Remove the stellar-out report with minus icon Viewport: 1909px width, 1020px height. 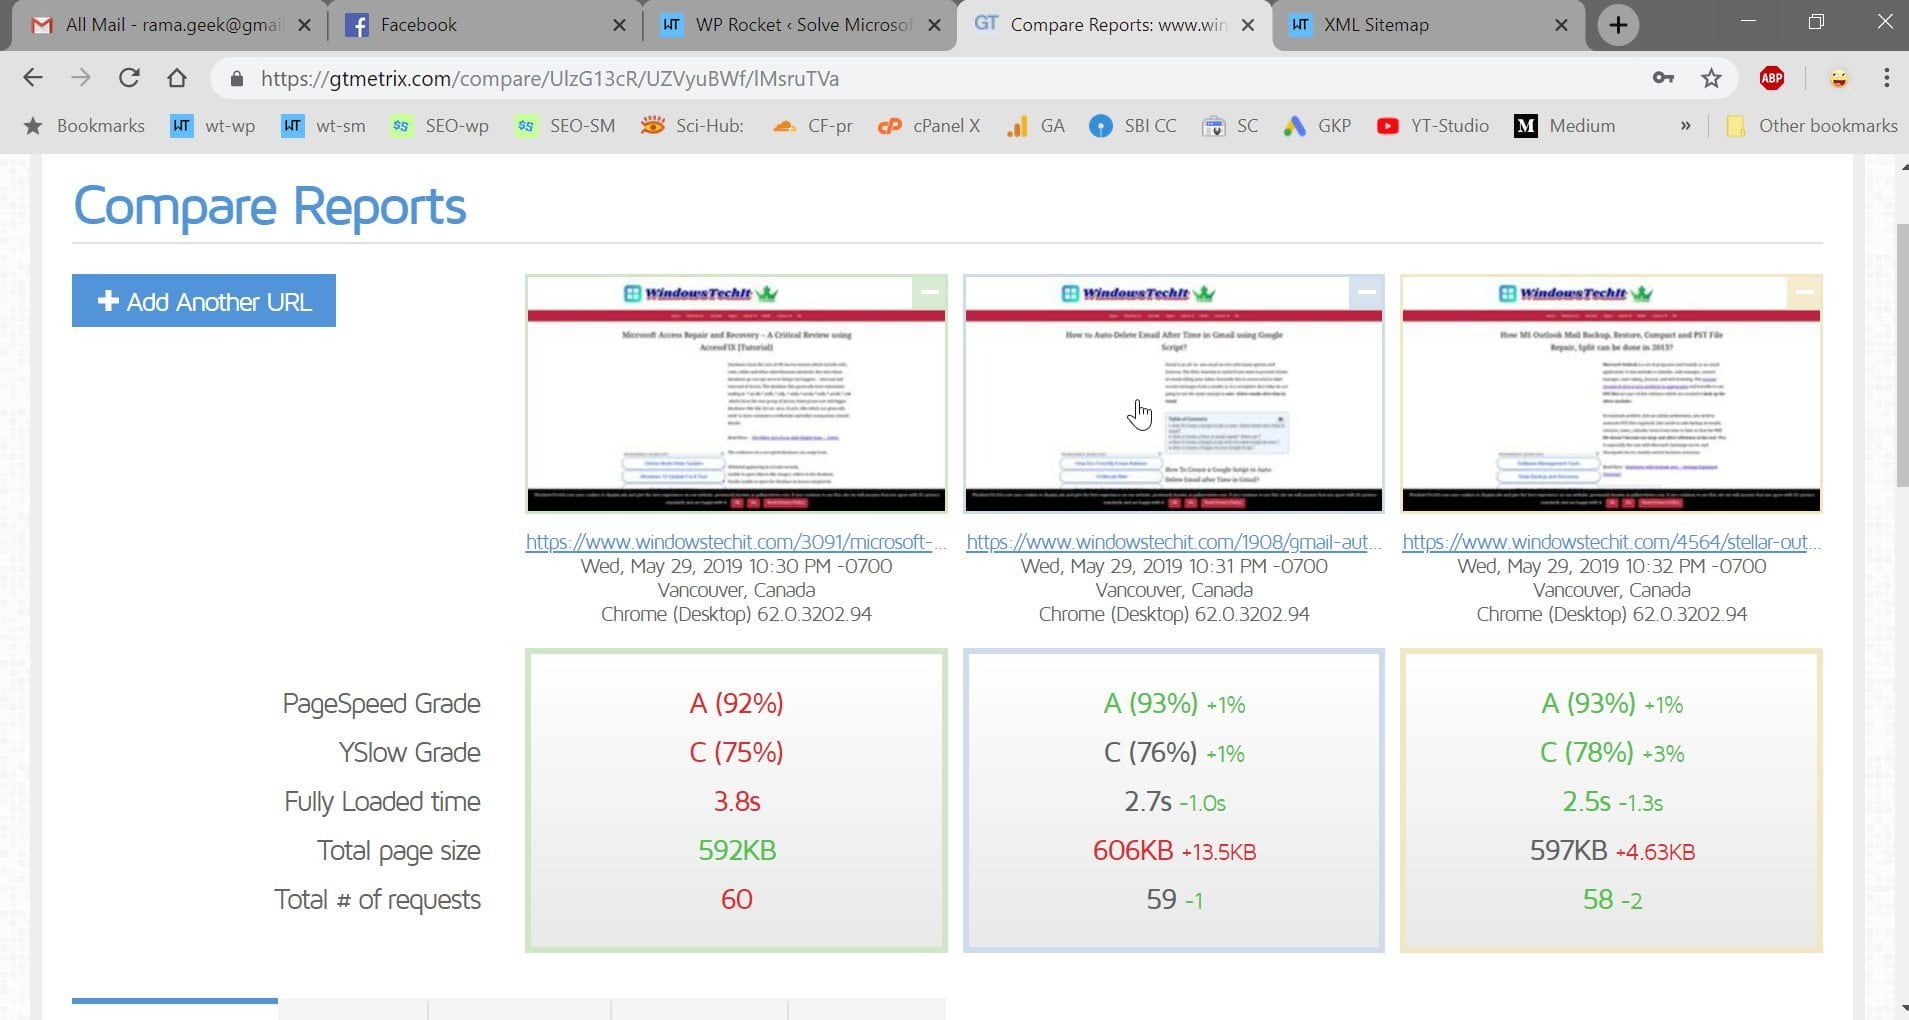(1804, 292)
